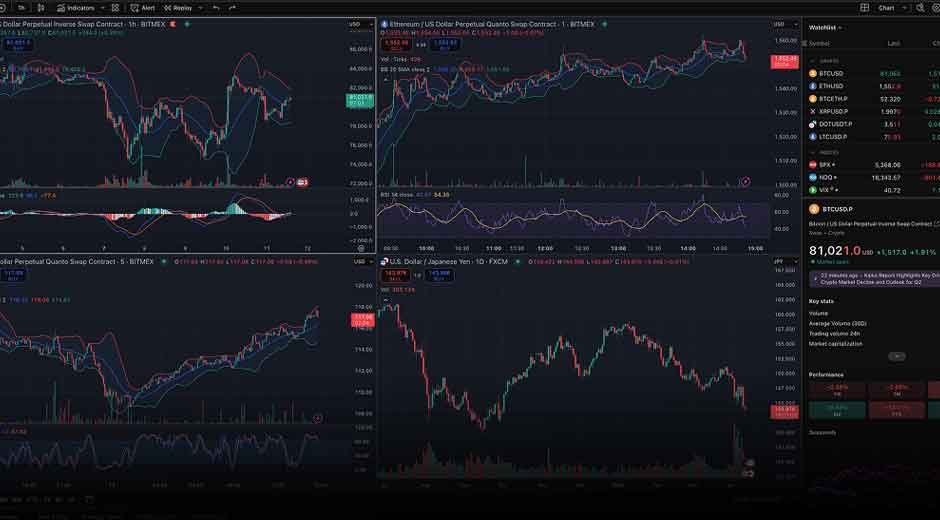Click the settings gear on Bitcoin MACD axis
Image resolution: width=940 pixels, height=520 pixels.
point(361,248)
